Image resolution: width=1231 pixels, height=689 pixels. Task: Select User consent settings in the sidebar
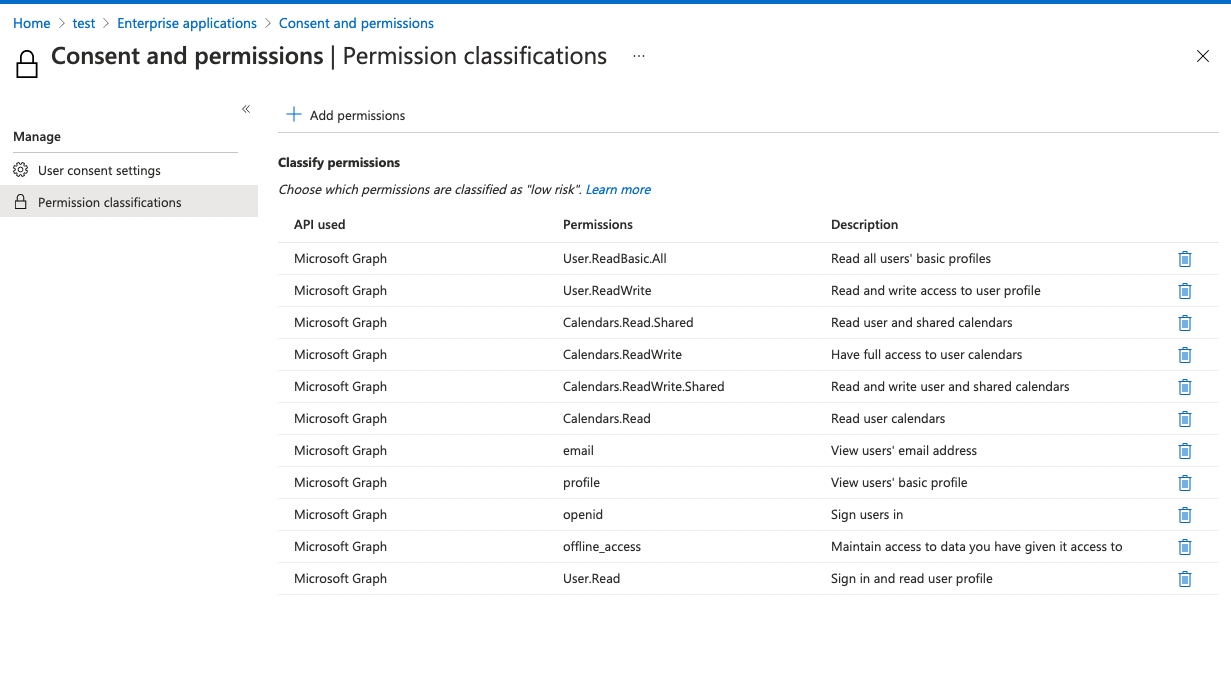coord(98,170)
